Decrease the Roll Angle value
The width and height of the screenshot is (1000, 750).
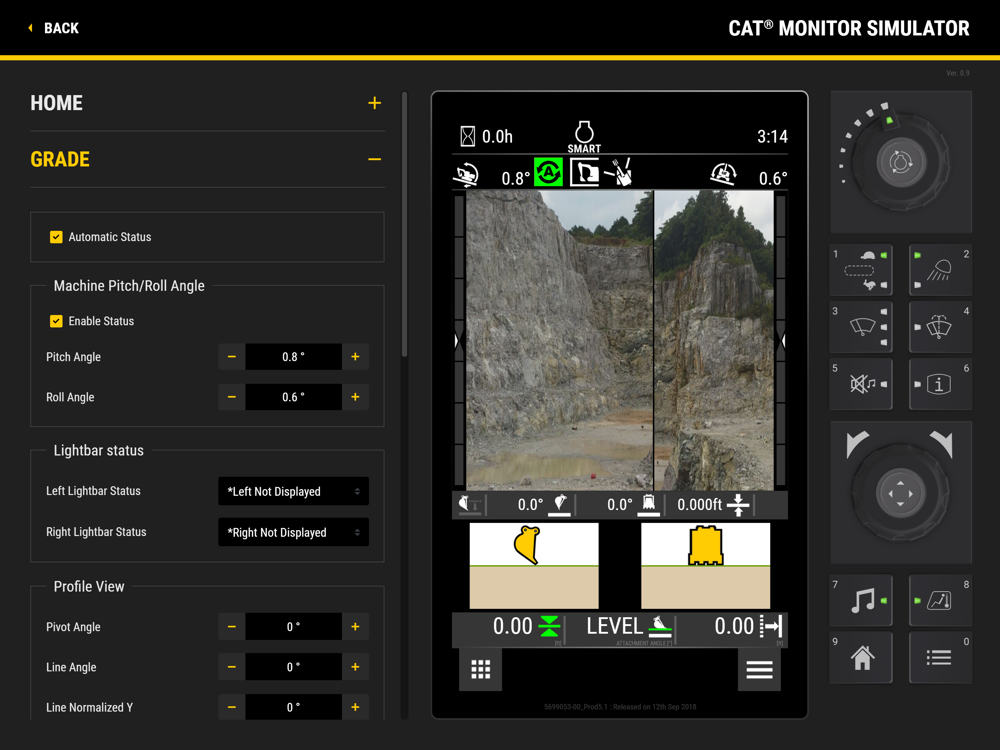(x=232, y=397)
